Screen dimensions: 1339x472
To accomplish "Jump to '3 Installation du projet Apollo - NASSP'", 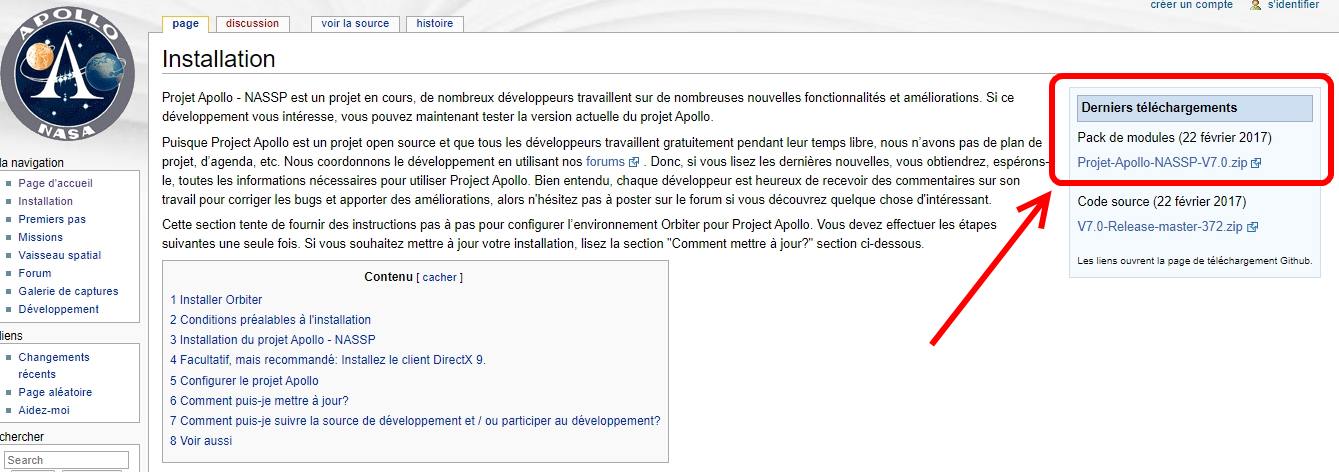I will pos(273,340).
